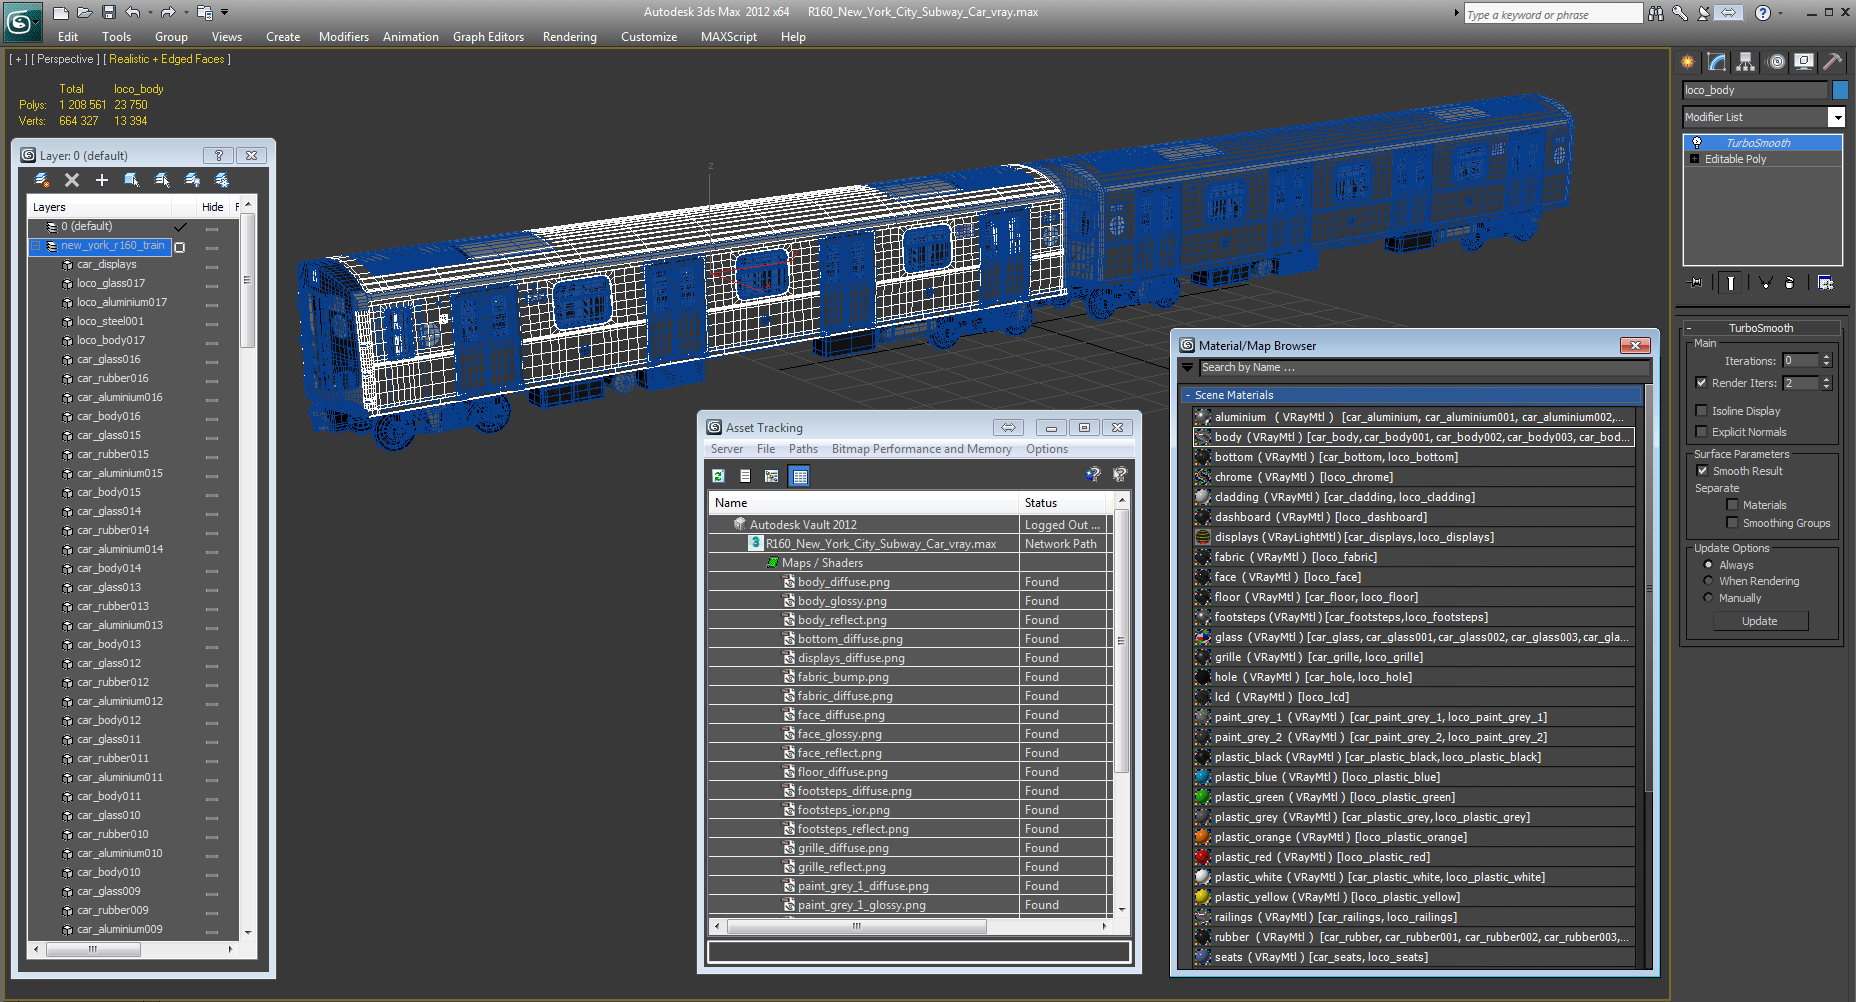Viewport: 1856px width, 1002px height.
Task: Toggle the Smooth Result checkbox
Action: point(1702,471)
